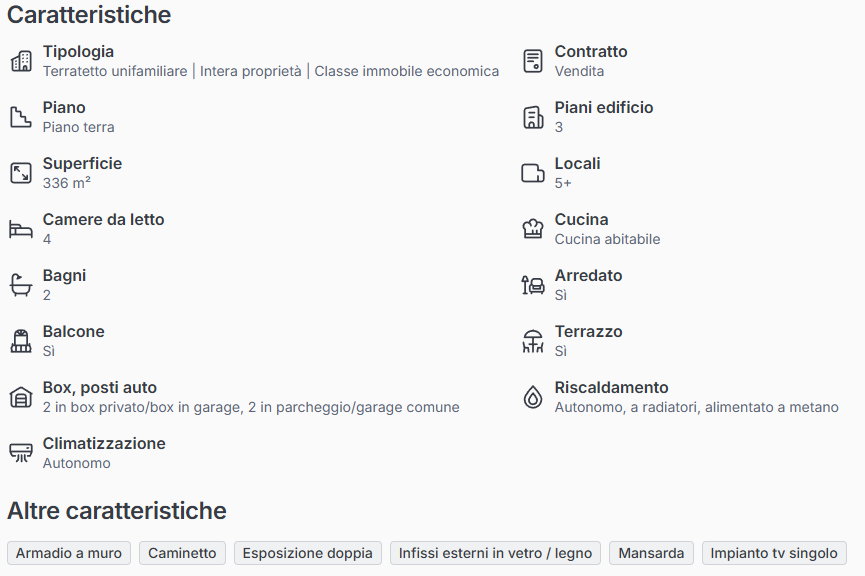This screenshot has width=865, height=576.
Task: Click the Camere da letto bed icon
Action: point(21,229)
